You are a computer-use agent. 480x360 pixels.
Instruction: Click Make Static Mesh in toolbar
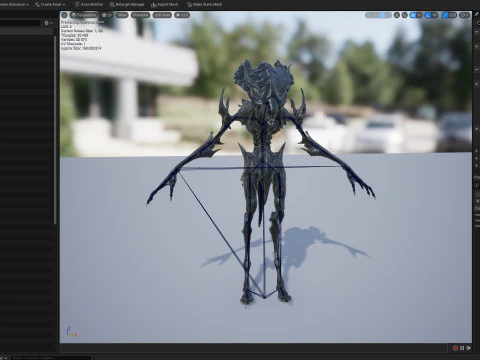click(205, 4)
